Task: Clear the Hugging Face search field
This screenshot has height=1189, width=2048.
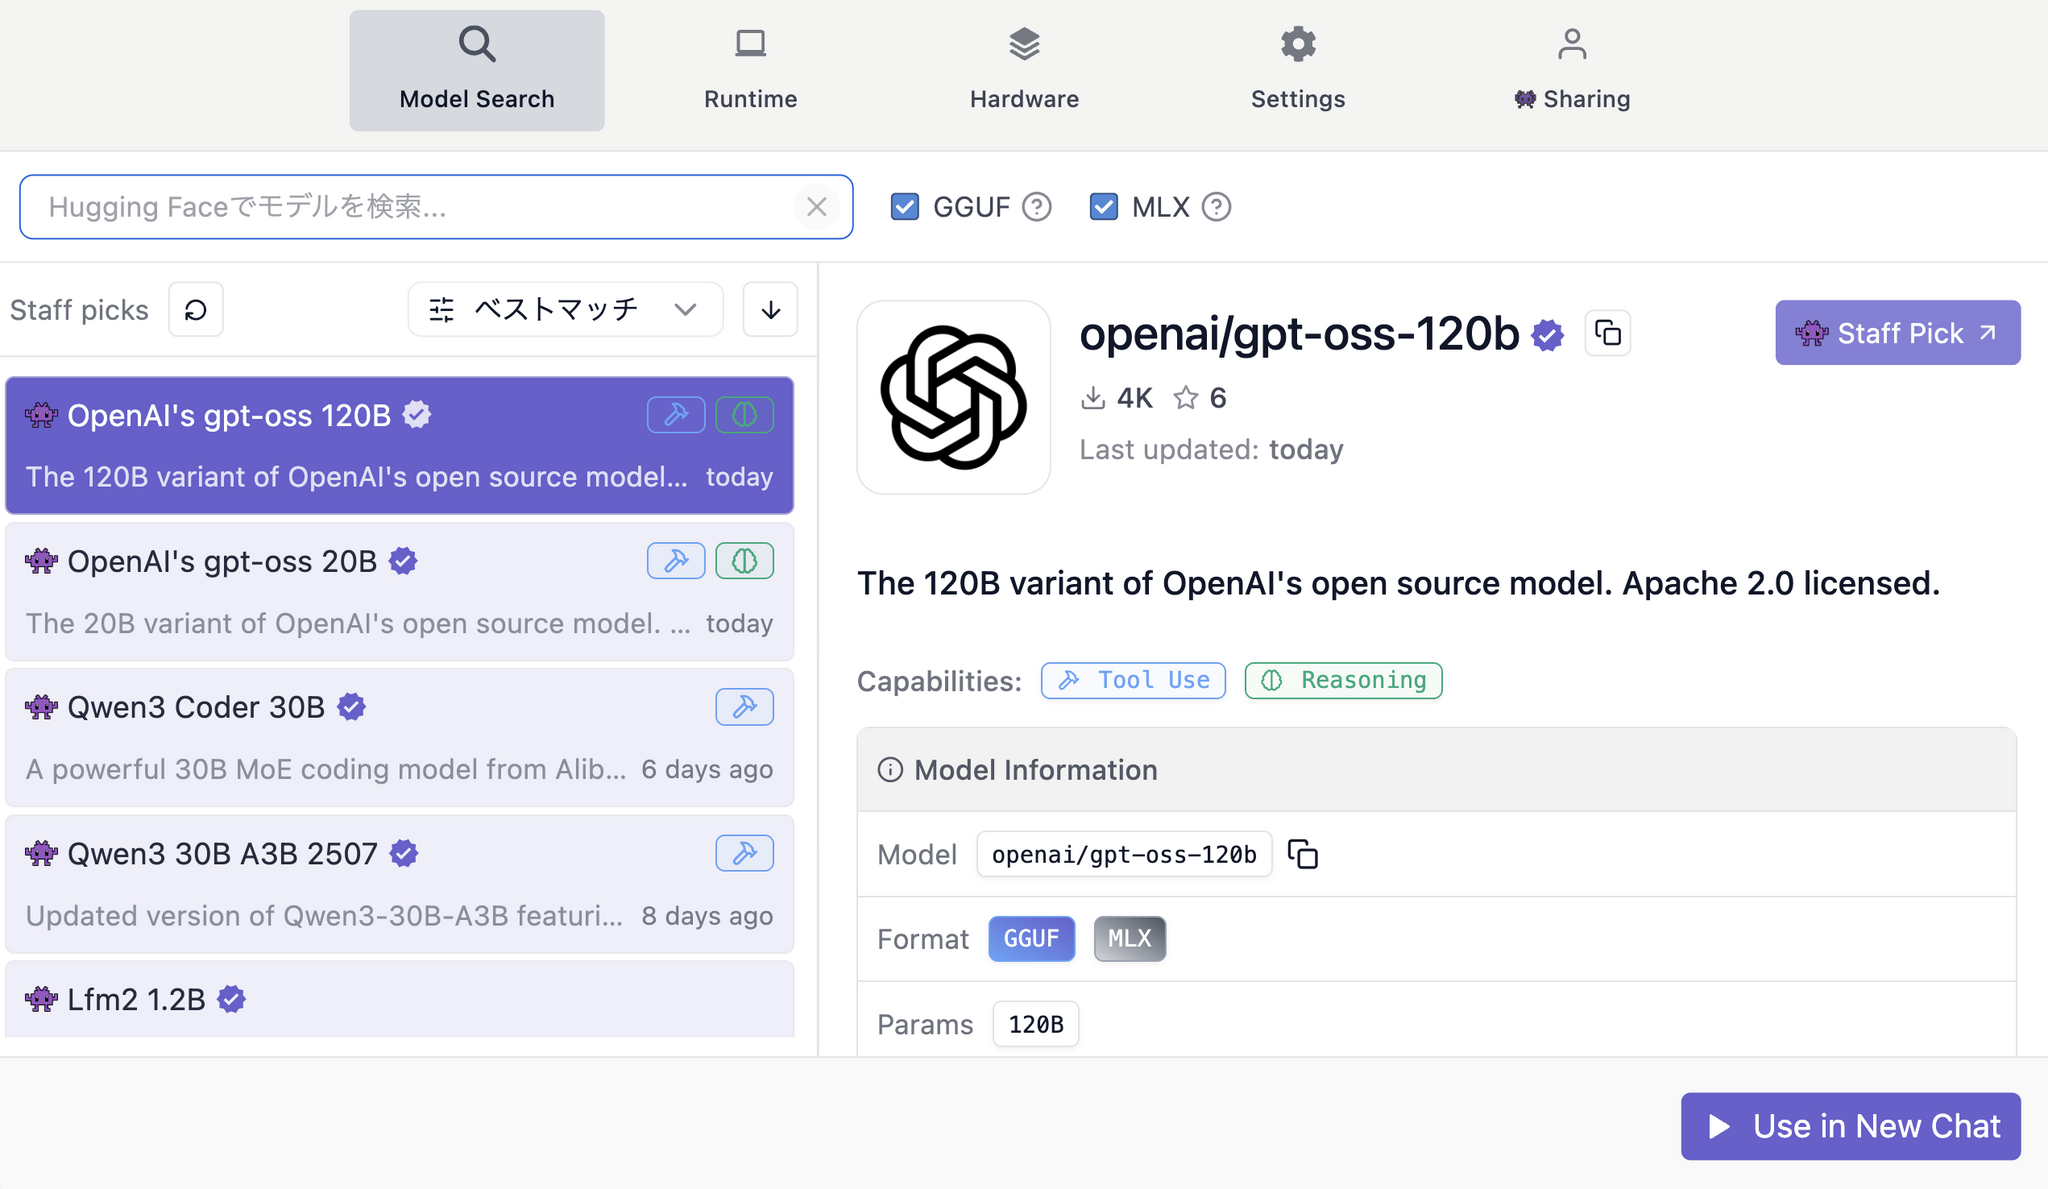Action: coord(816,207)
